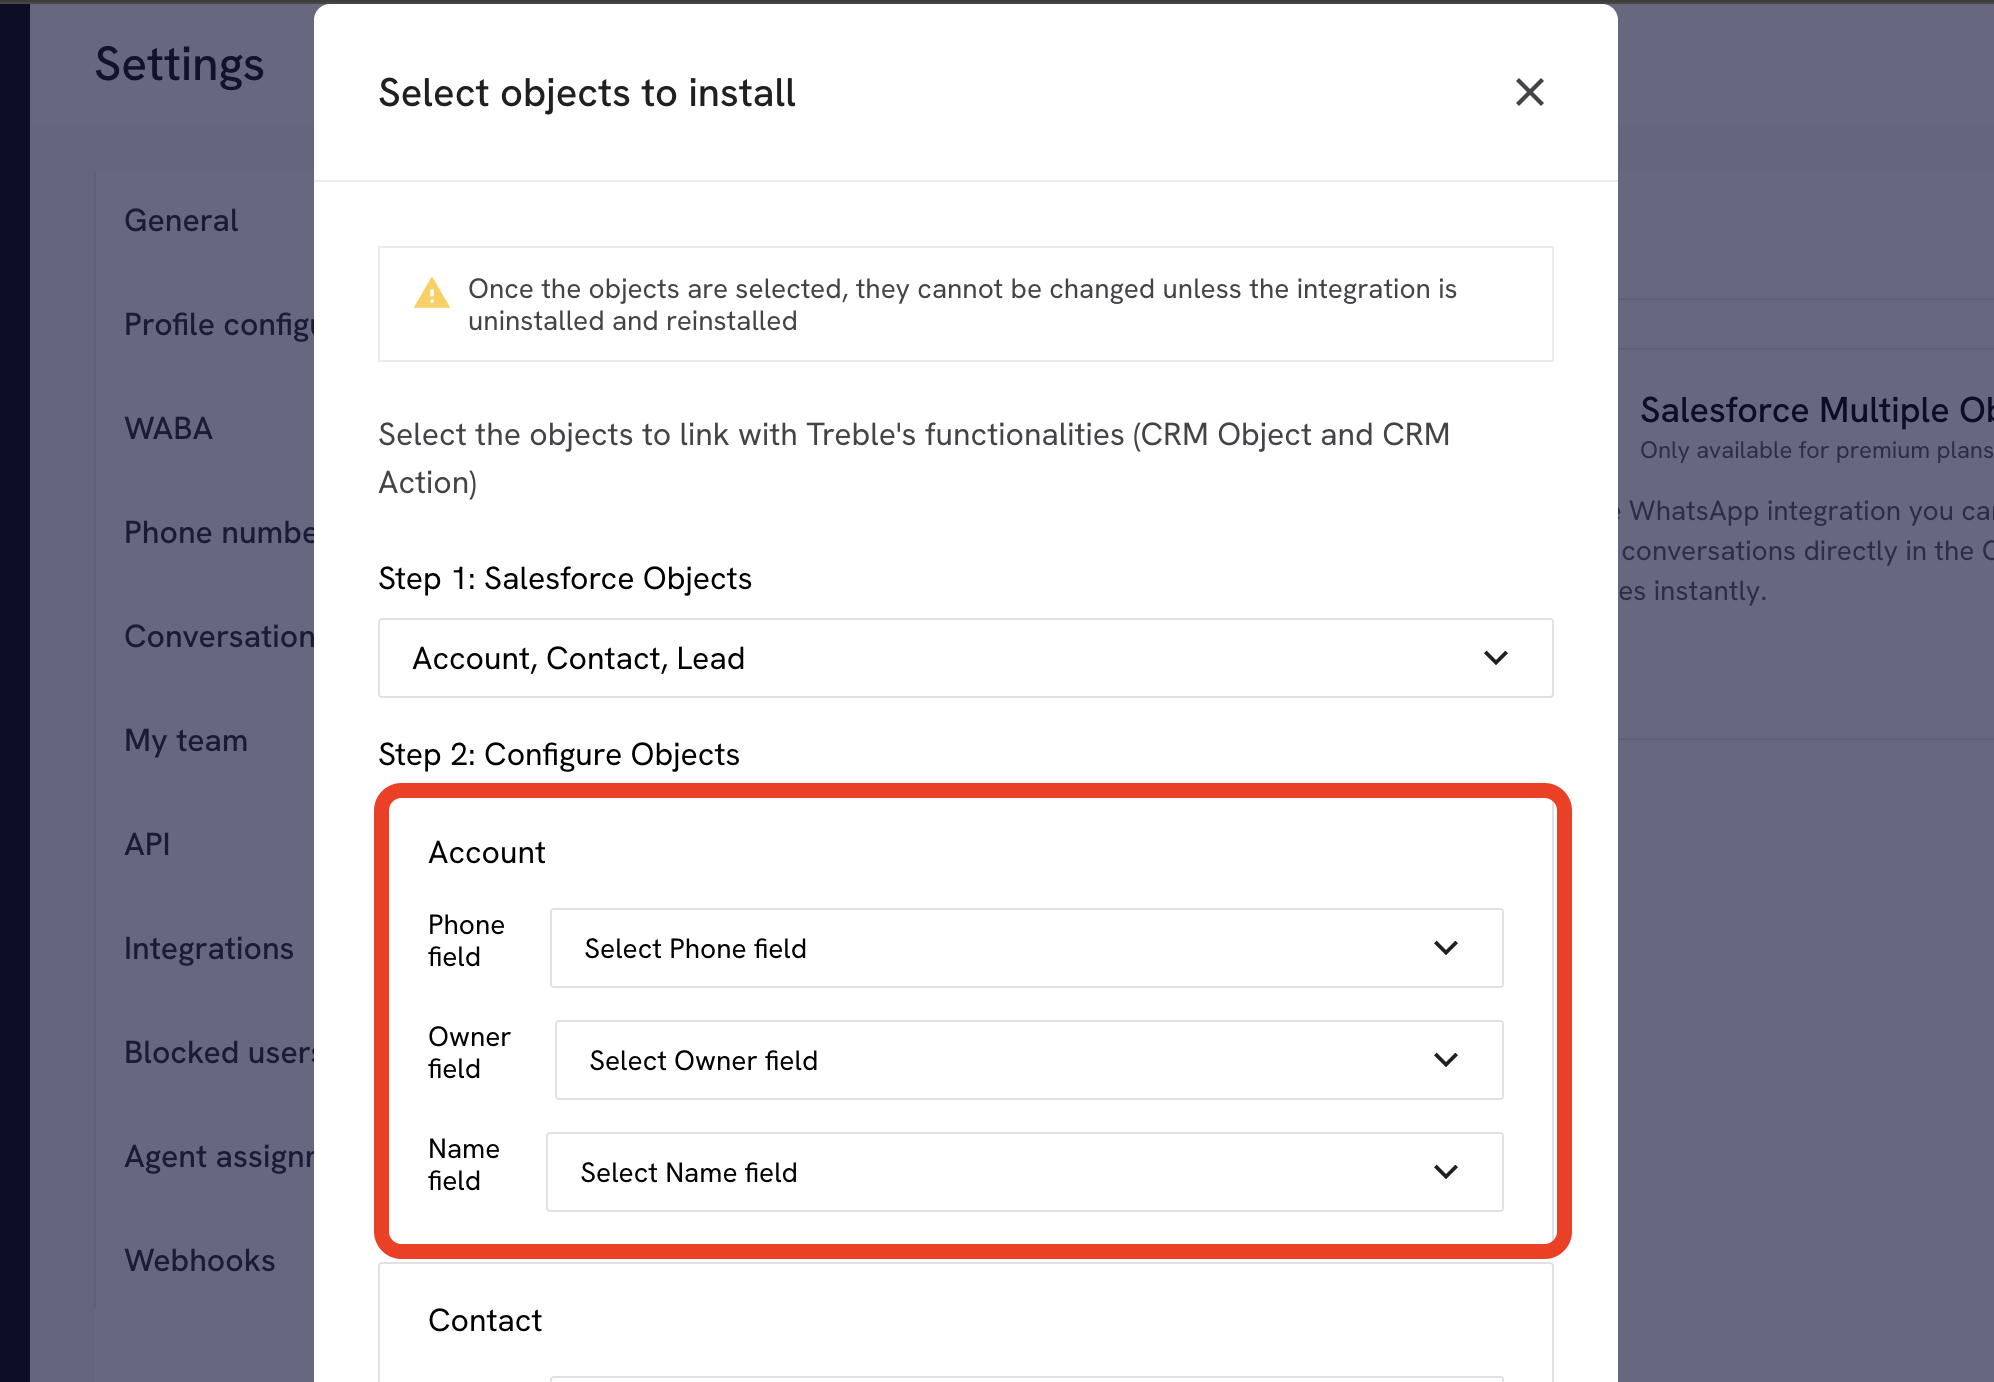Select Integrations in settings sidebar
Screen dimensions: 1994x1382
tap(209, 948)
